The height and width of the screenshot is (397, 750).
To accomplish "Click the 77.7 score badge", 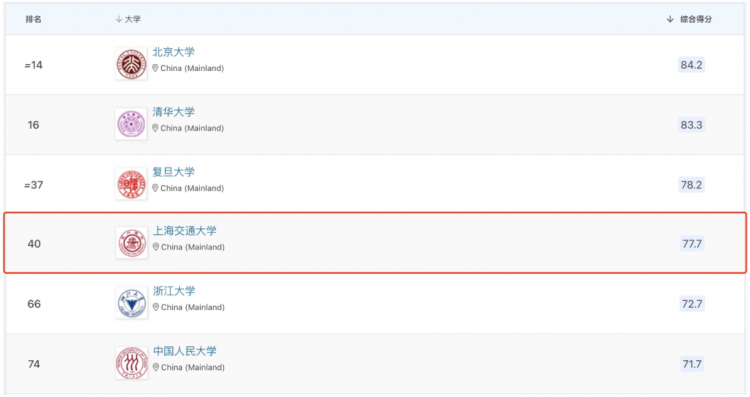I will click(x=692, y=244).
